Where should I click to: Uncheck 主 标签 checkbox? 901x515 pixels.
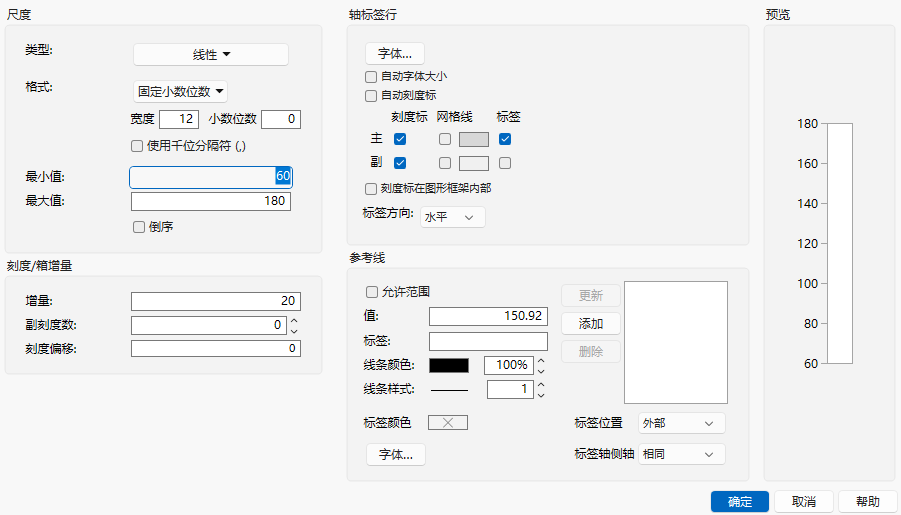pos(505,139)
